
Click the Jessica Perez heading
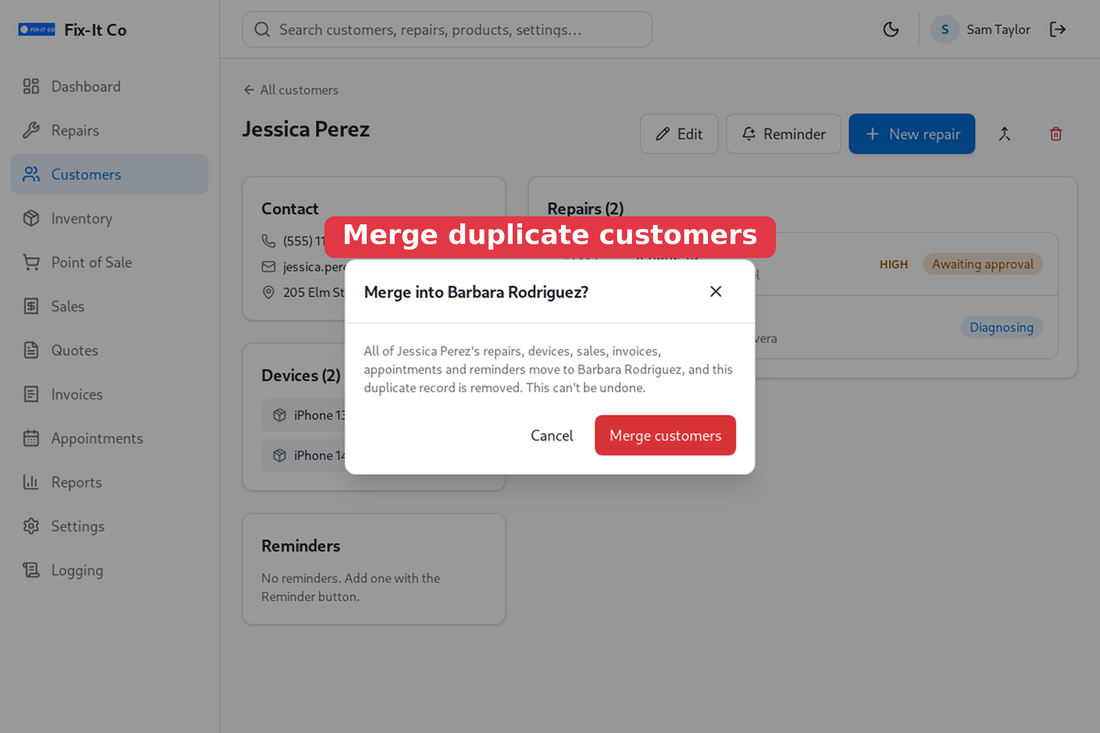(x=306, y=130)
